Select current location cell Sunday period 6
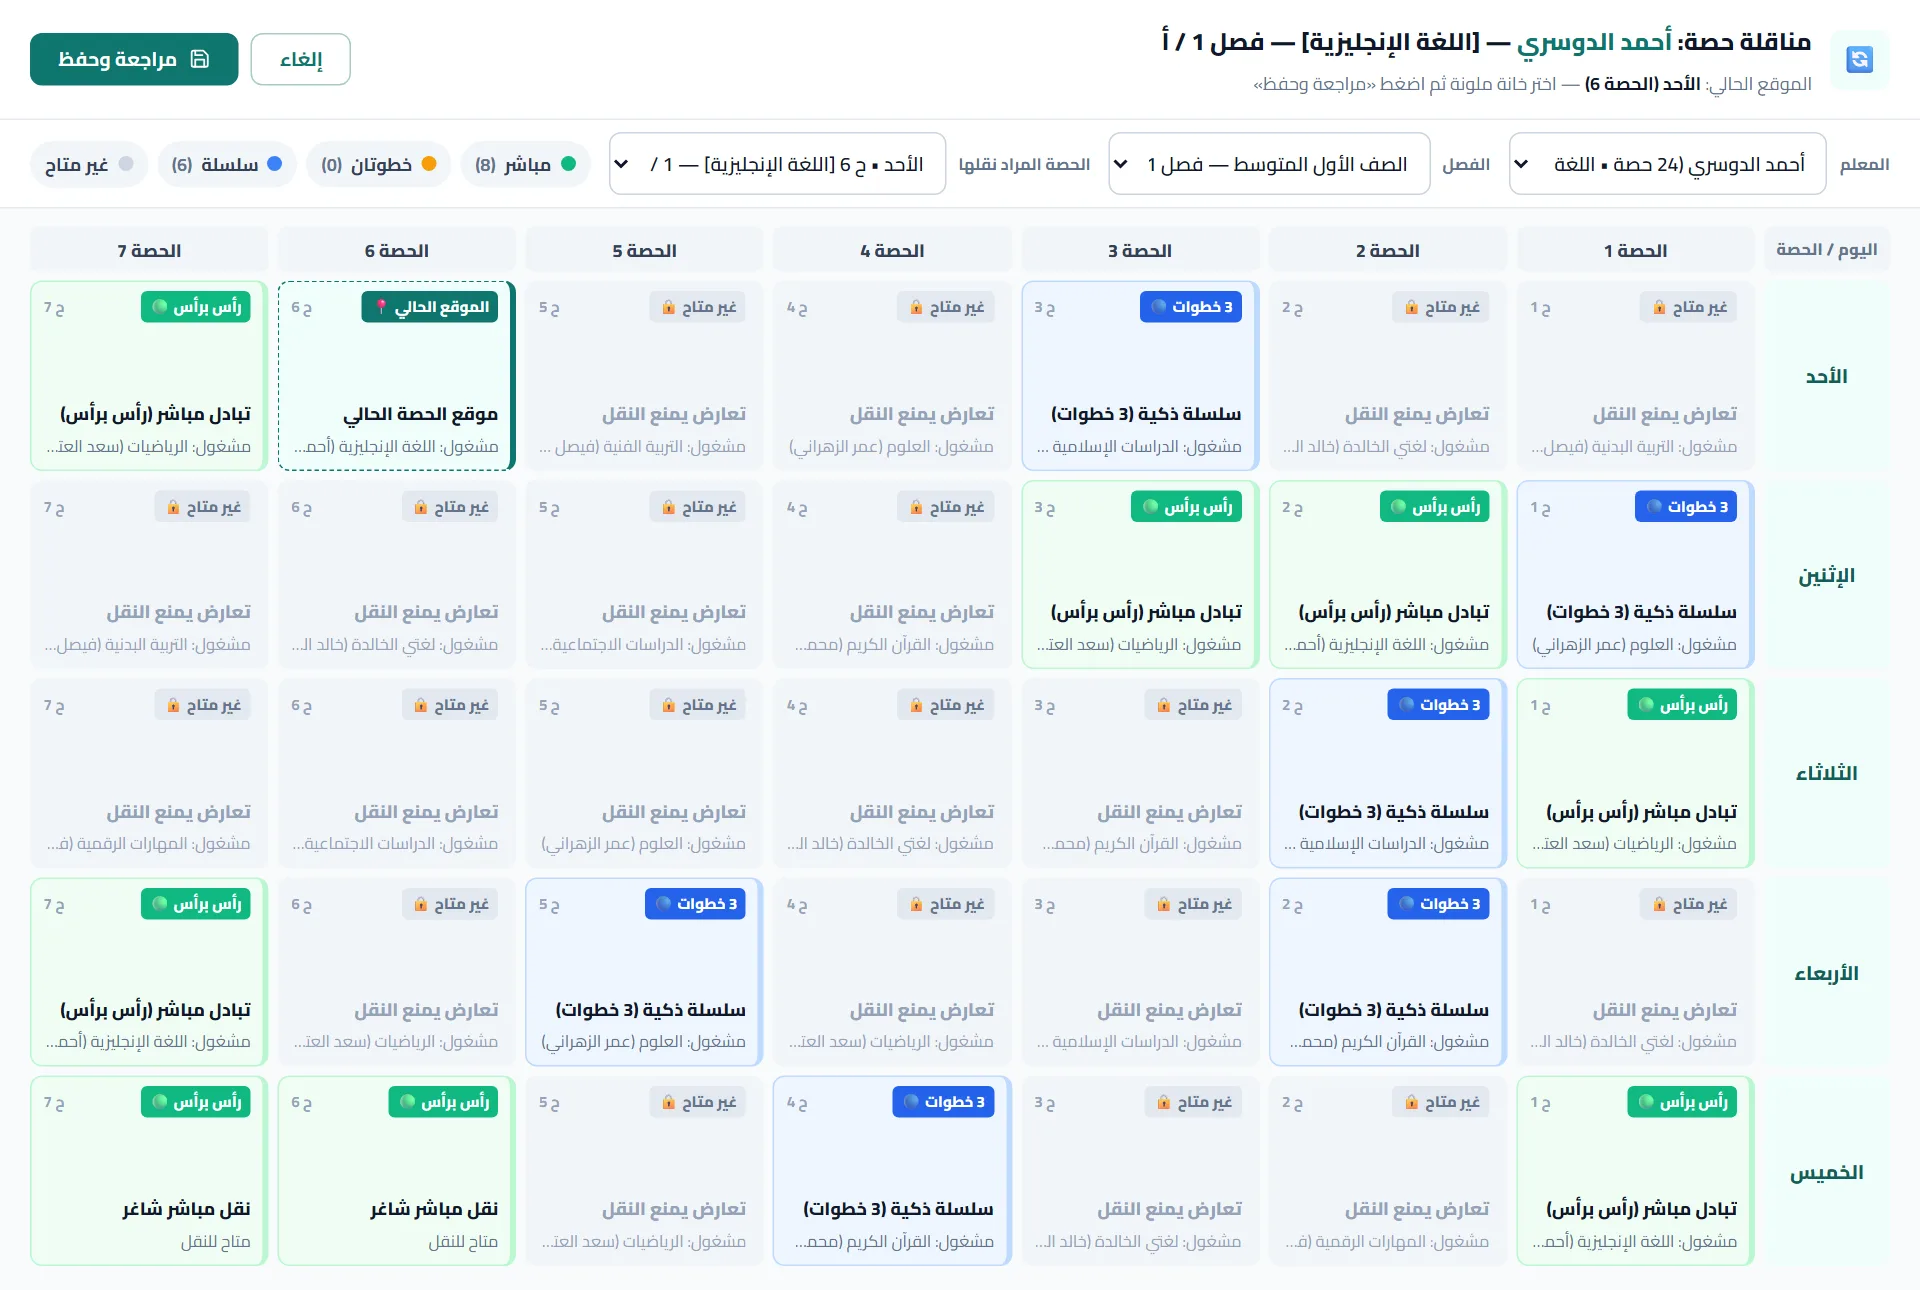This screenshot has height=1290, width=1920. [397, 376]
